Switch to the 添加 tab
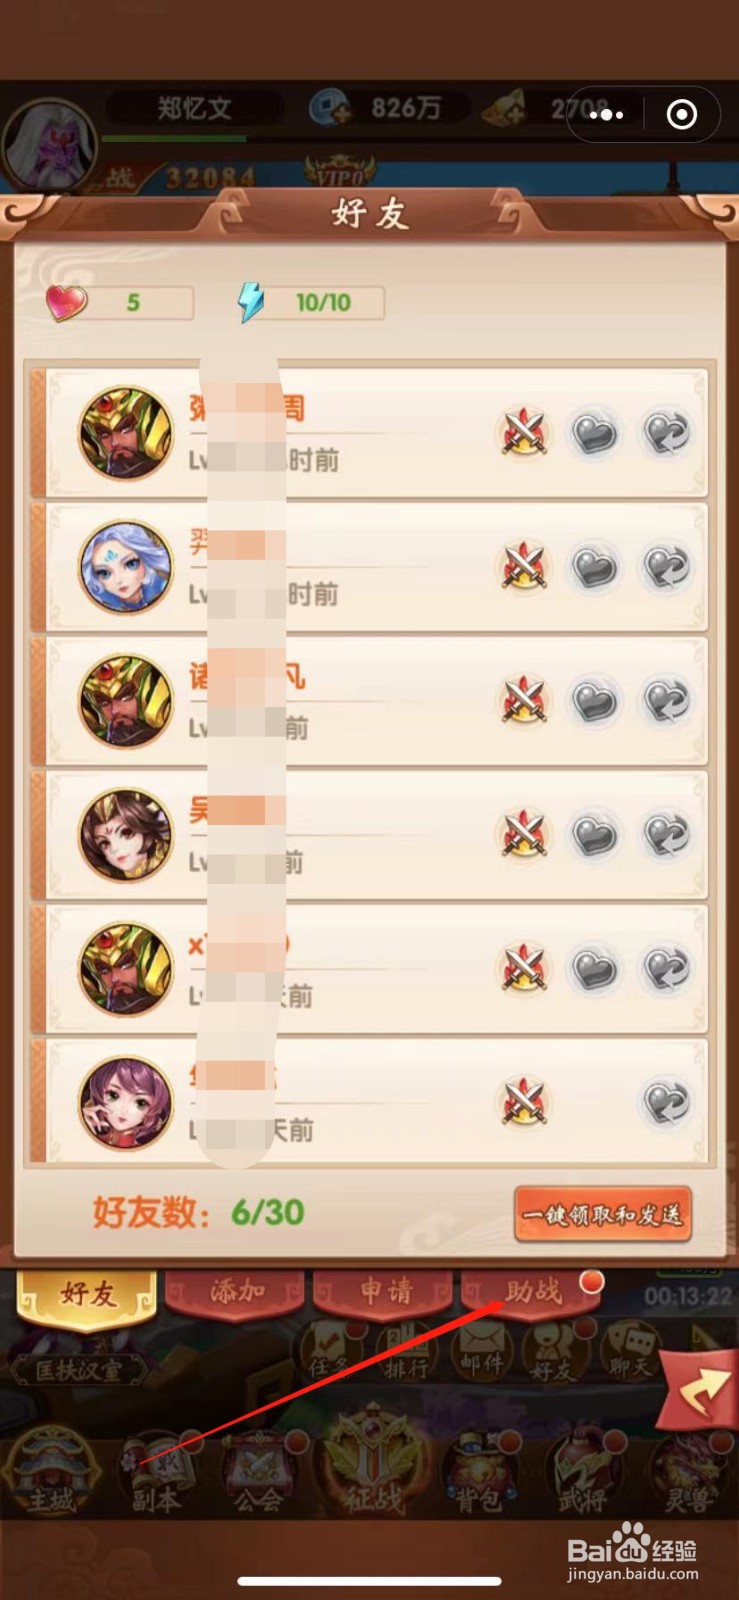Screen dimensions: 739x1600 coord(236,1292)
